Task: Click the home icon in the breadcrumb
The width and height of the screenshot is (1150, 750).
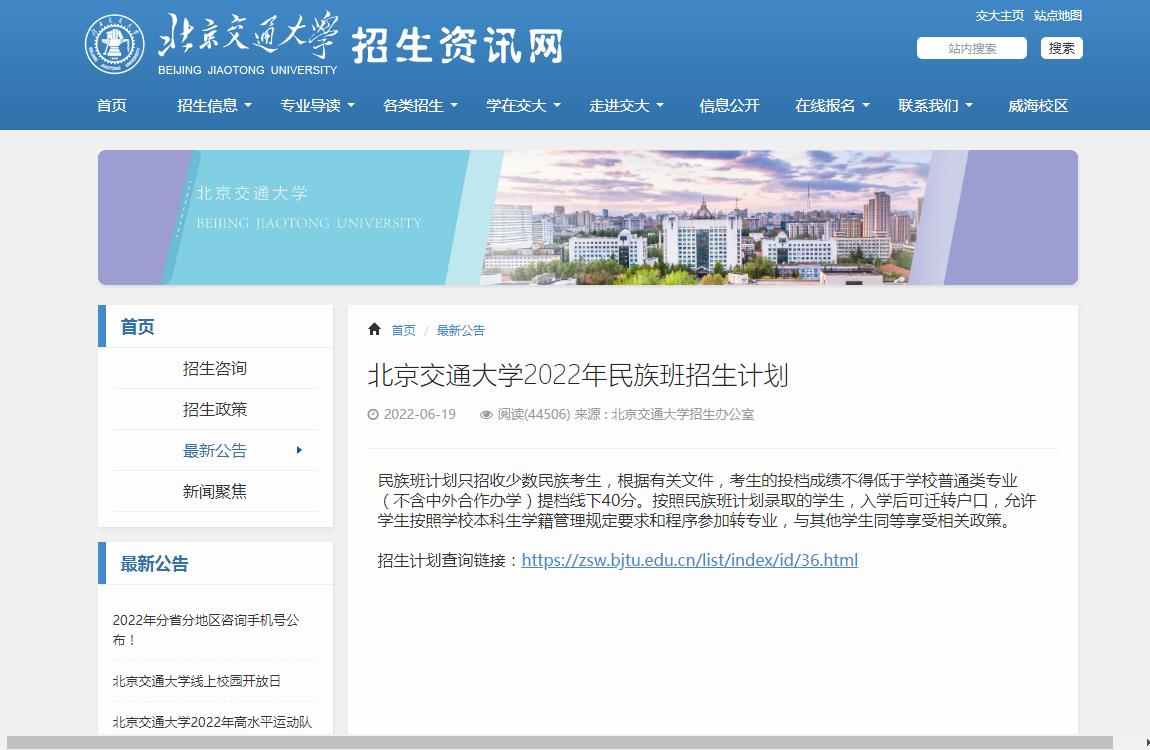Action: [374, 329]
